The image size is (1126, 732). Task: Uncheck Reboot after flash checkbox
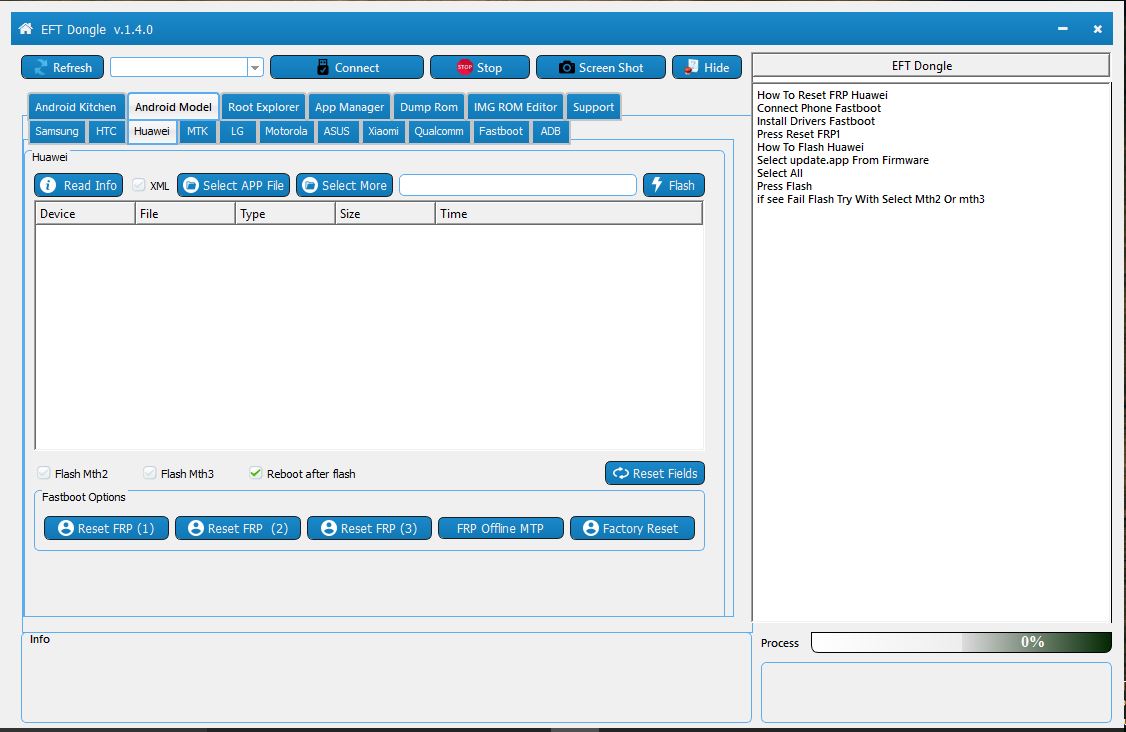tap(255, 473)
